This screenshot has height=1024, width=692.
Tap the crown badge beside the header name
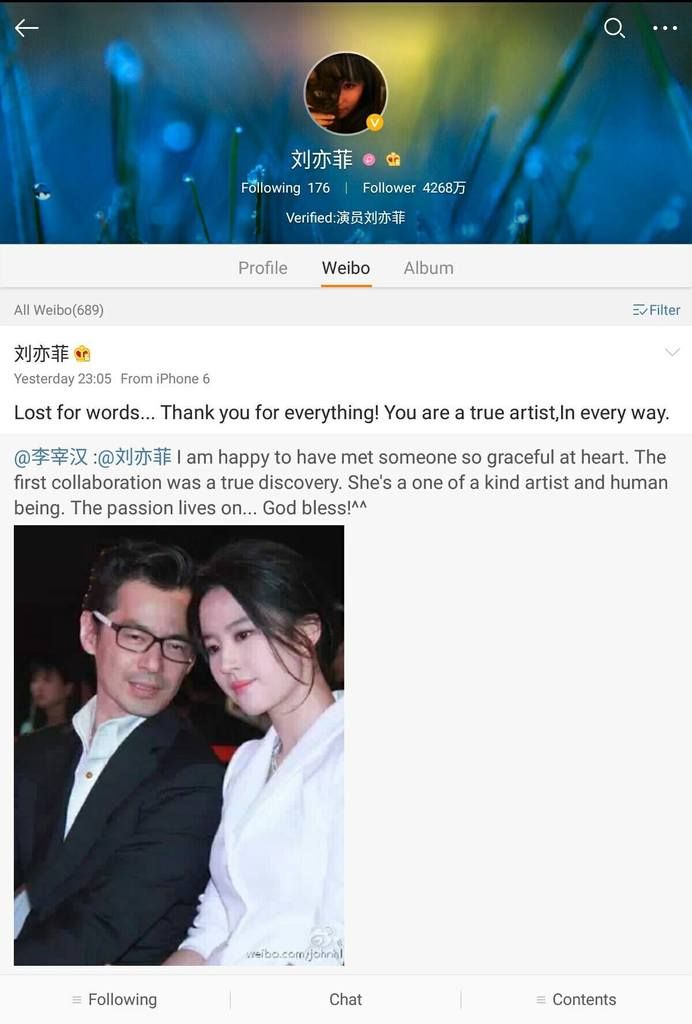pyautogui.click(x=393, y=159)
